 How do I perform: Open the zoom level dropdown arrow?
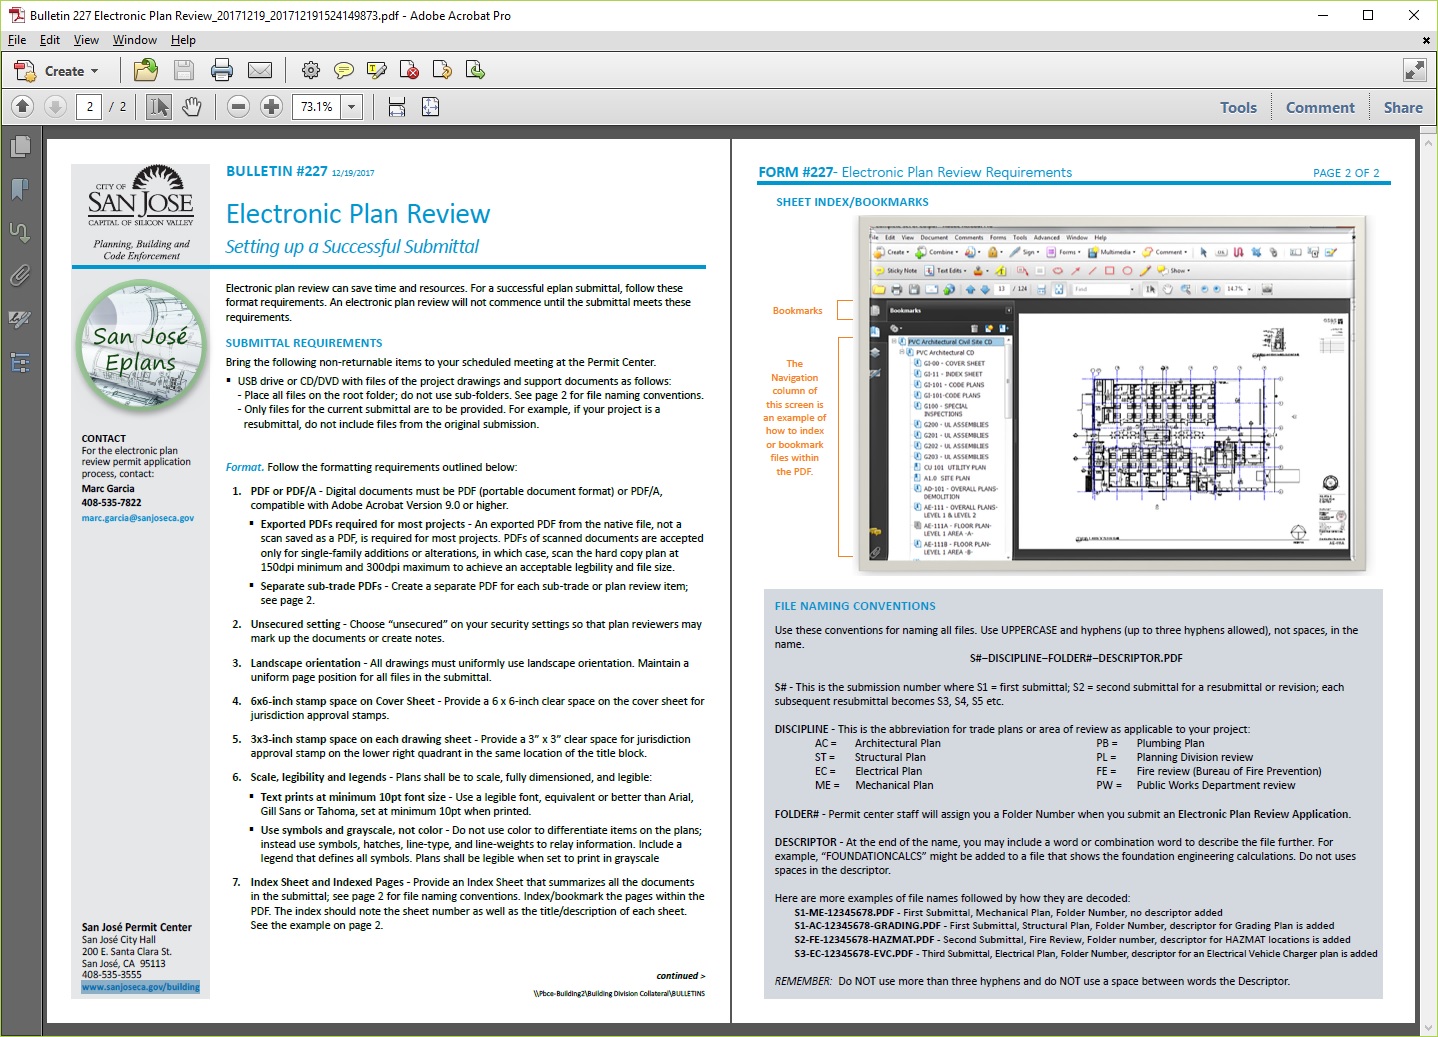[x=352, y=106]
